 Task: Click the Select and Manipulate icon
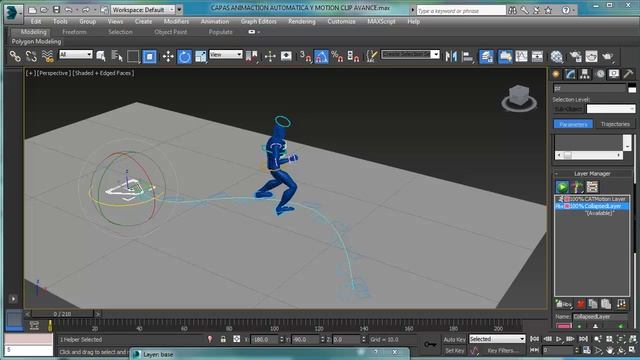point(270,56)
